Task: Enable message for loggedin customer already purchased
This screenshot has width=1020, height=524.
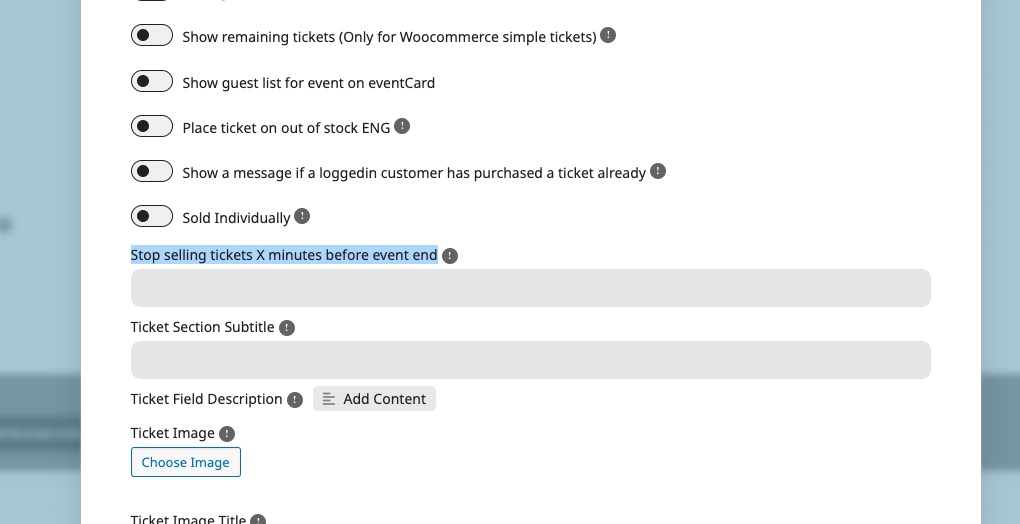Action: point(152,171)
